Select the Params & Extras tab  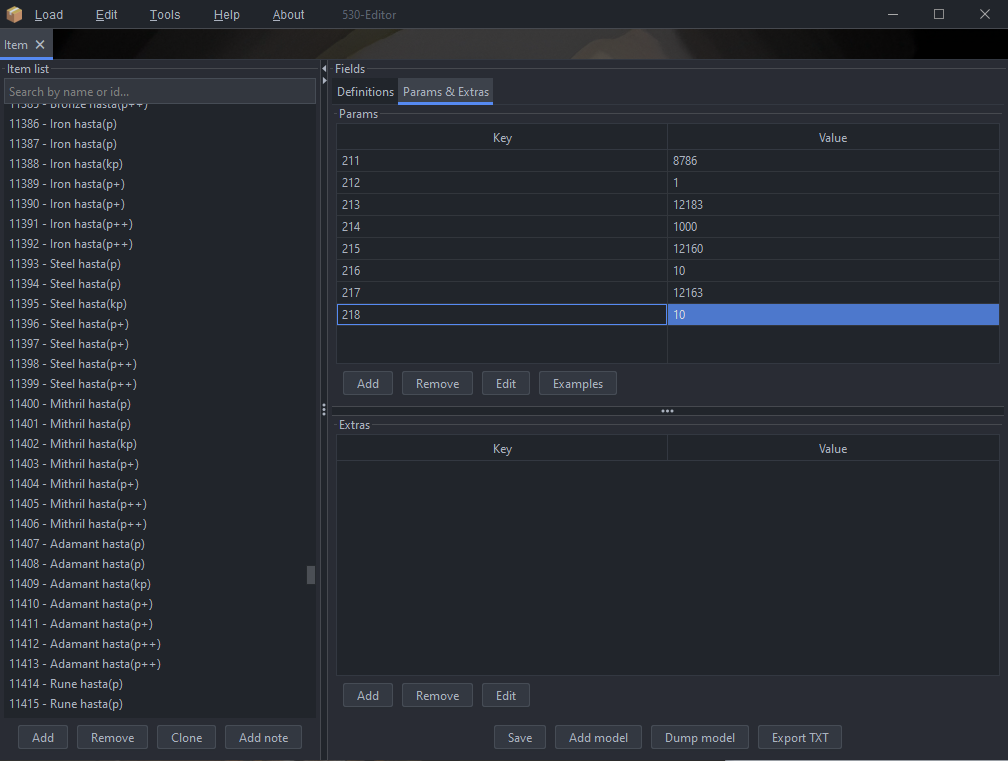pyautogui.click(x=446, y=92)
